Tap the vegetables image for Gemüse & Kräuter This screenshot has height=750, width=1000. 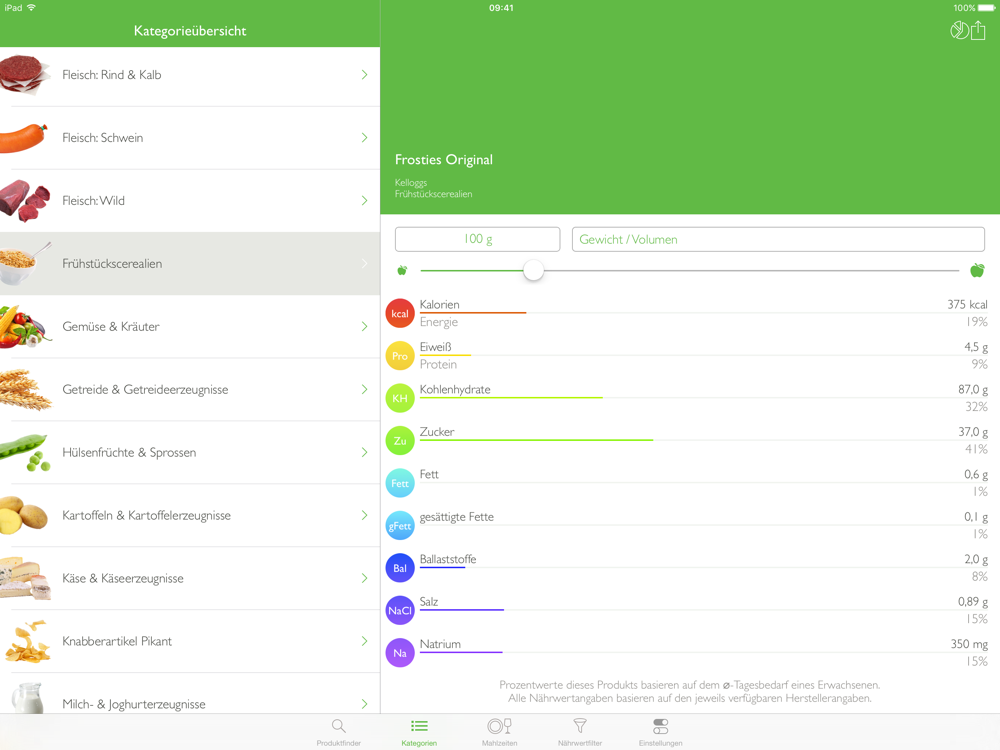click(x=26, y=327)
